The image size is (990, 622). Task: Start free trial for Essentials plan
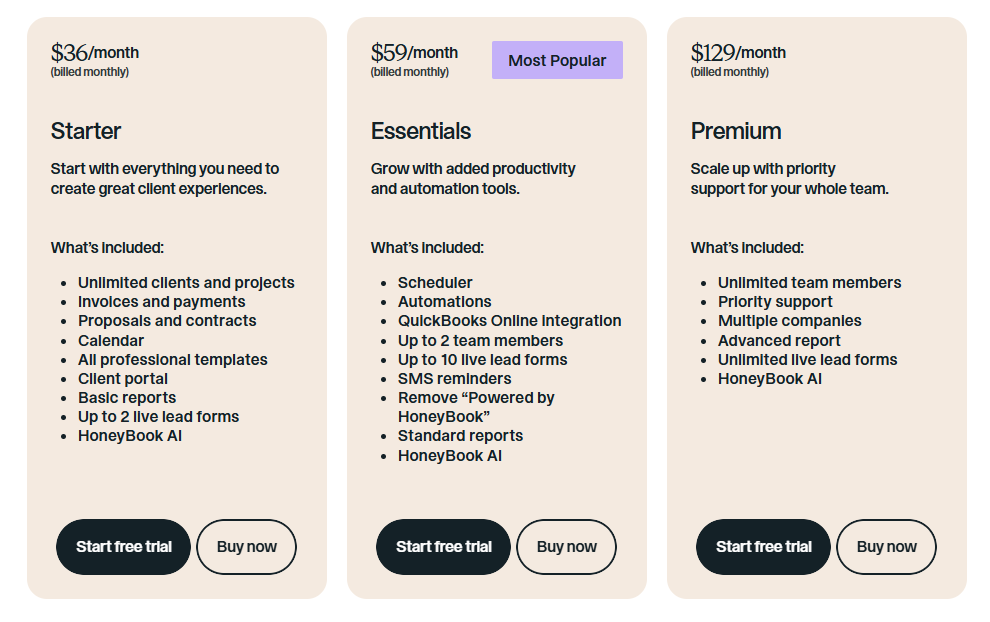pyautogui.click(x=443, y=547)
